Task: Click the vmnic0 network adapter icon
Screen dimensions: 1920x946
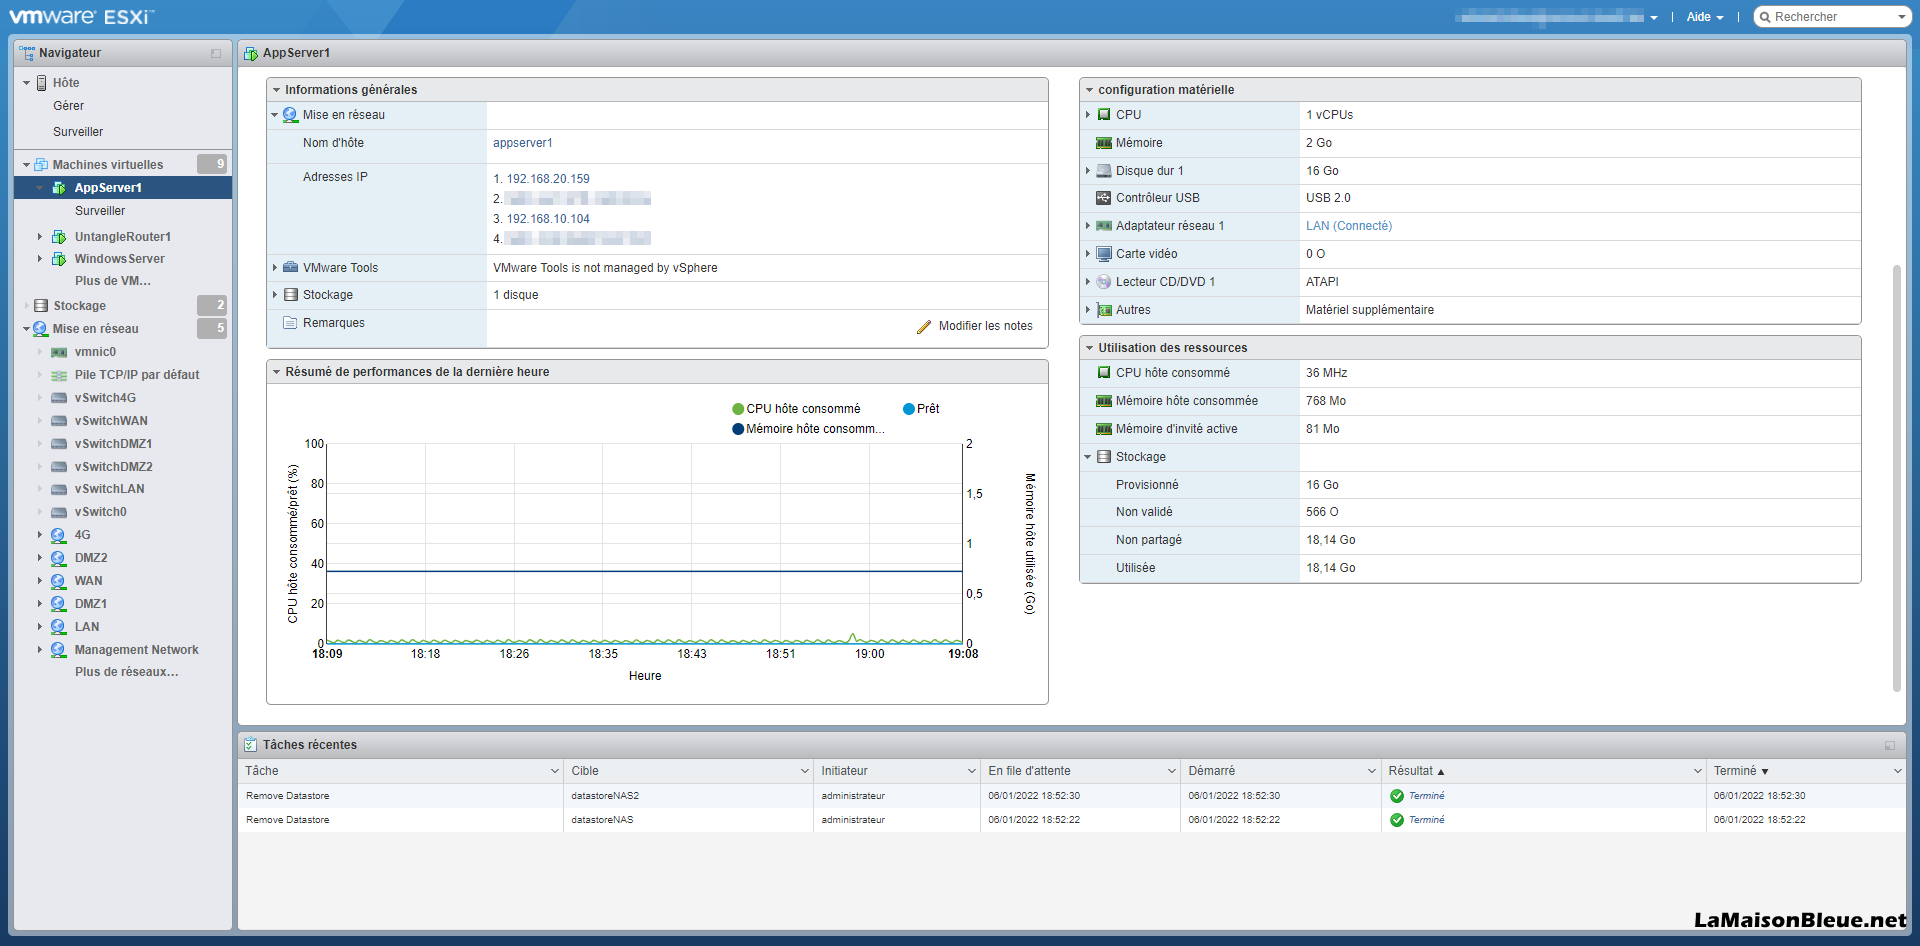Action: [59, 352]
